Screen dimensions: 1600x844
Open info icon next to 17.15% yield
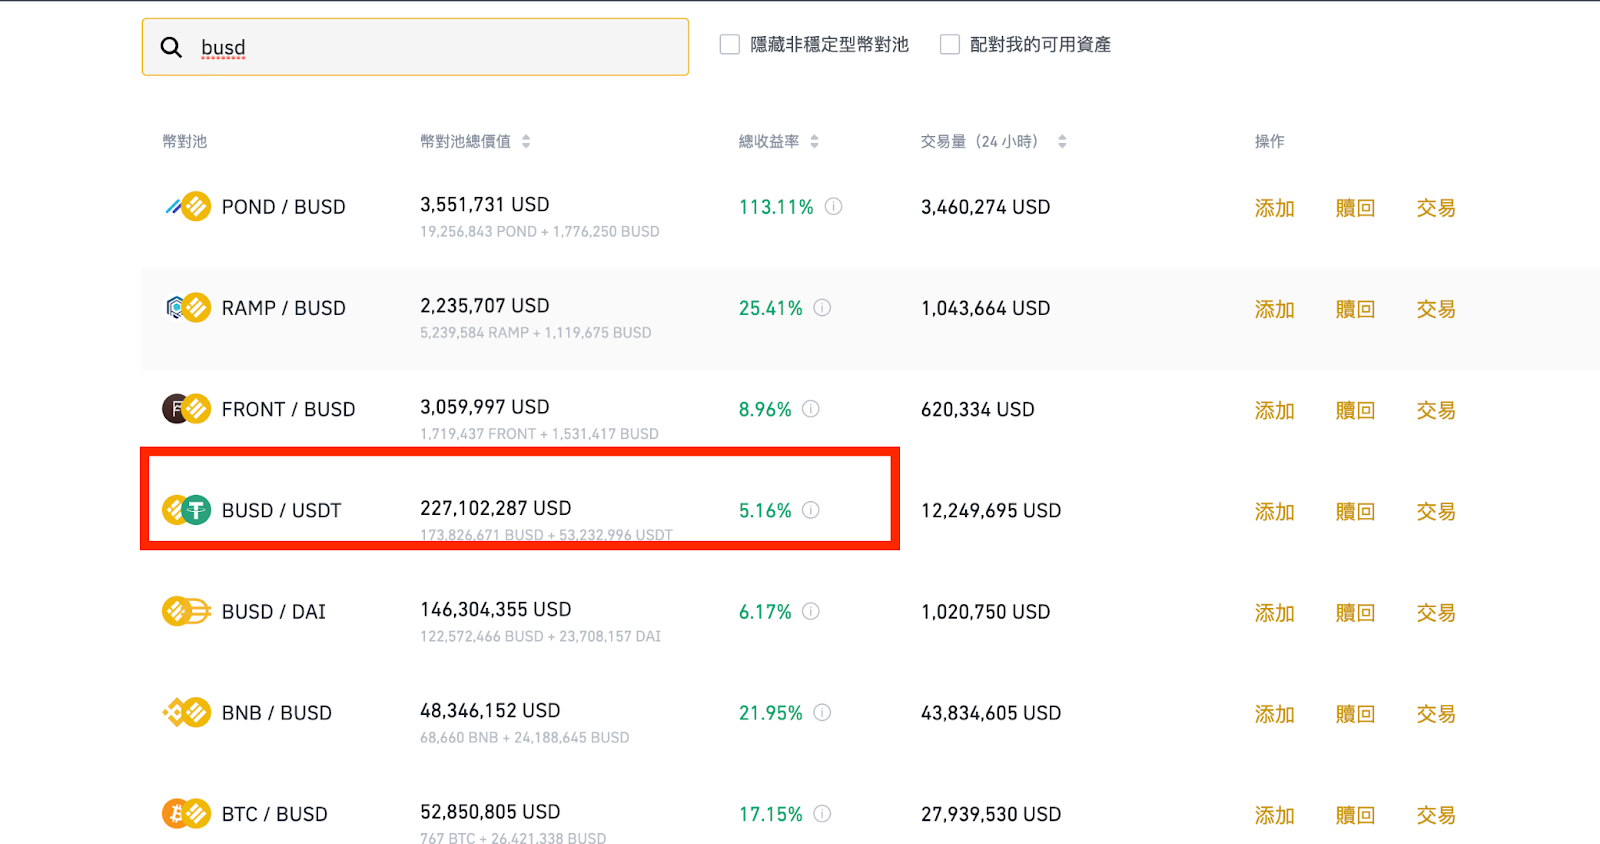[x=822, y=813]
